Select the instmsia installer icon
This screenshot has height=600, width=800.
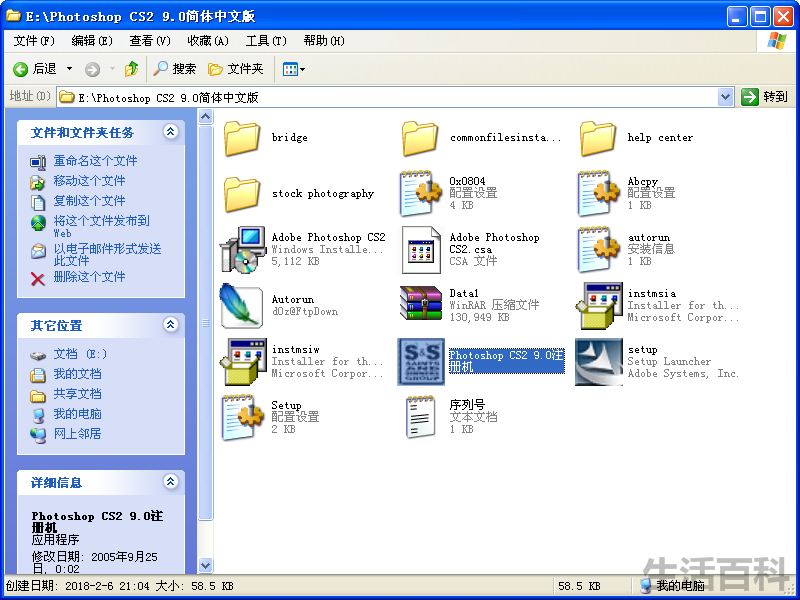pyautogui.click(x=599, y=306)
